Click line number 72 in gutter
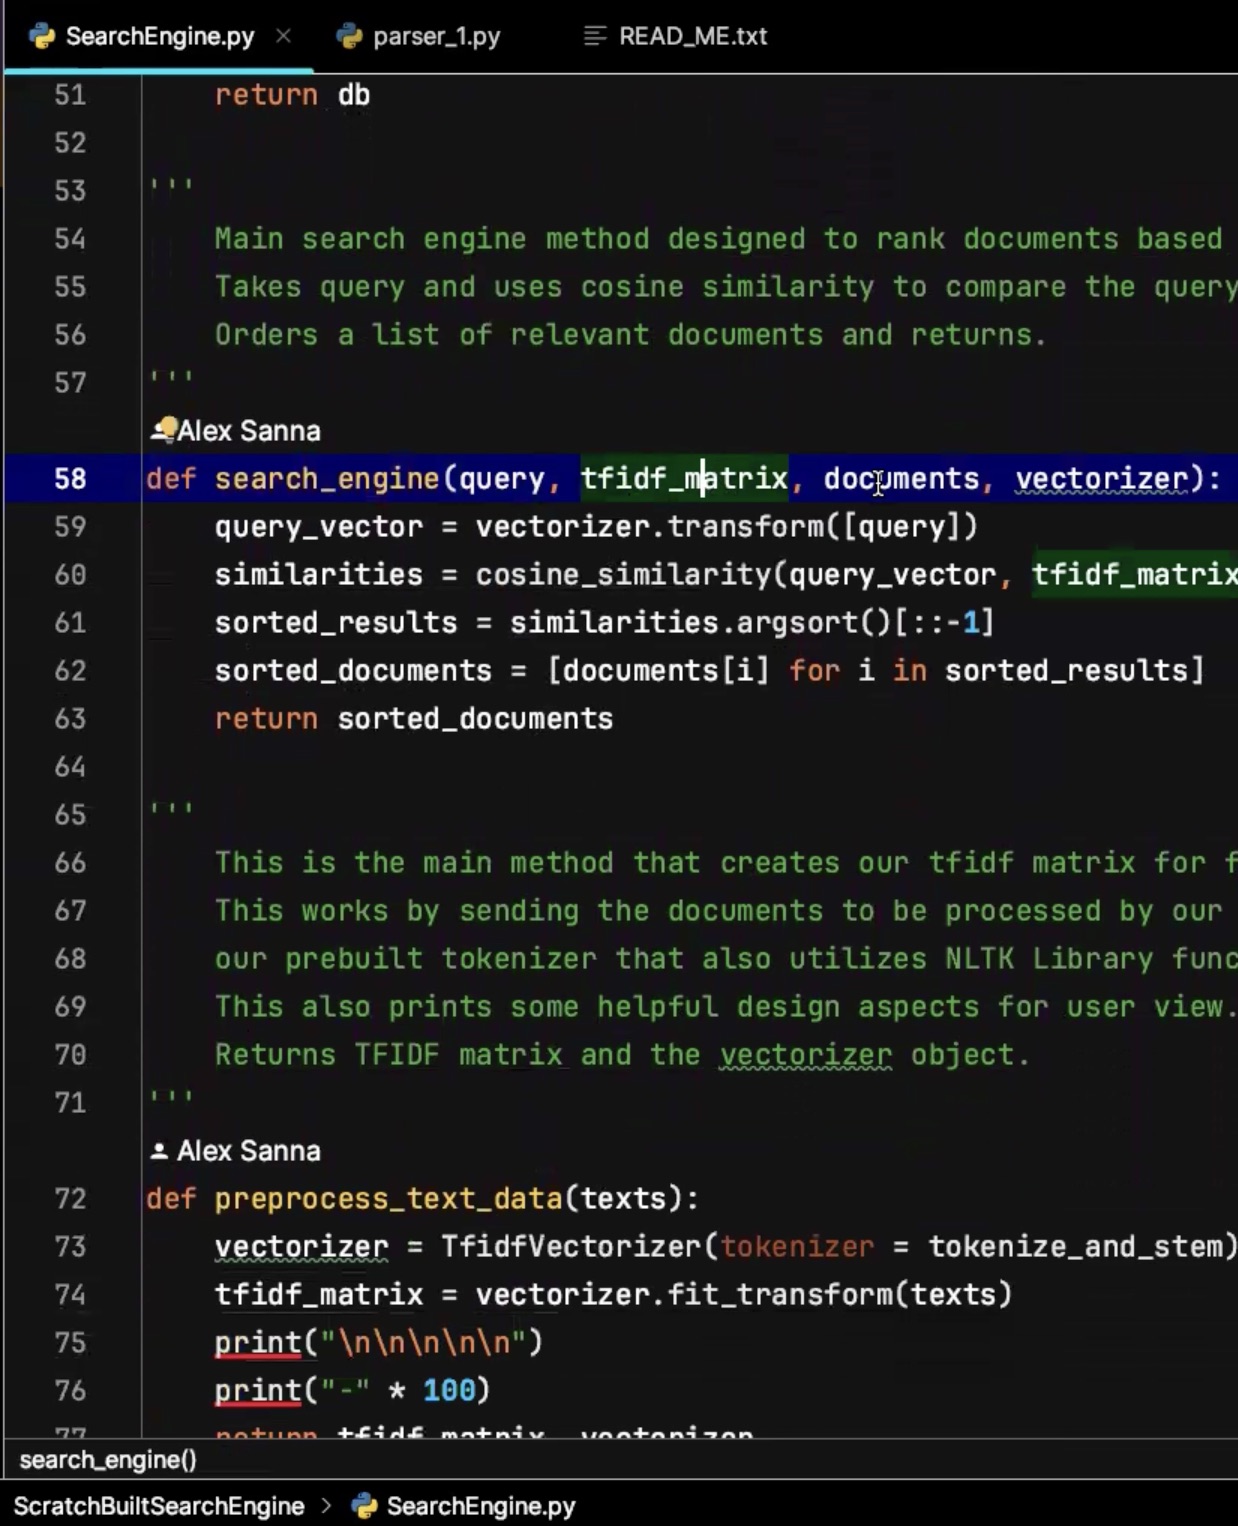 click(x=70, y=1198)
